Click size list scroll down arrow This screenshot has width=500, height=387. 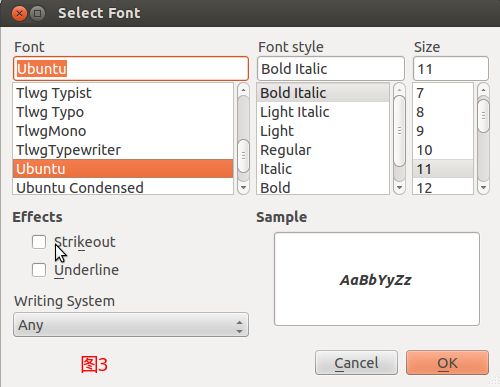[483, 187]
